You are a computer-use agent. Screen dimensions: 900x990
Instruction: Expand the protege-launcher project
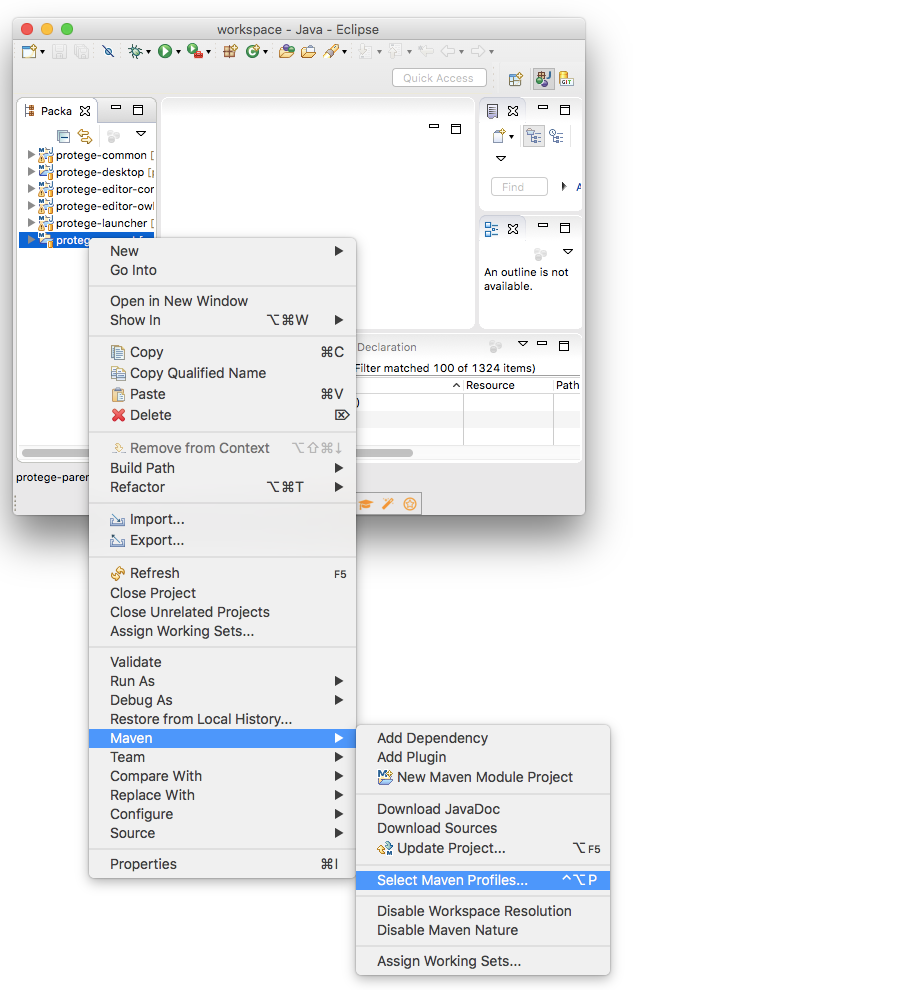tap(31, 222)
